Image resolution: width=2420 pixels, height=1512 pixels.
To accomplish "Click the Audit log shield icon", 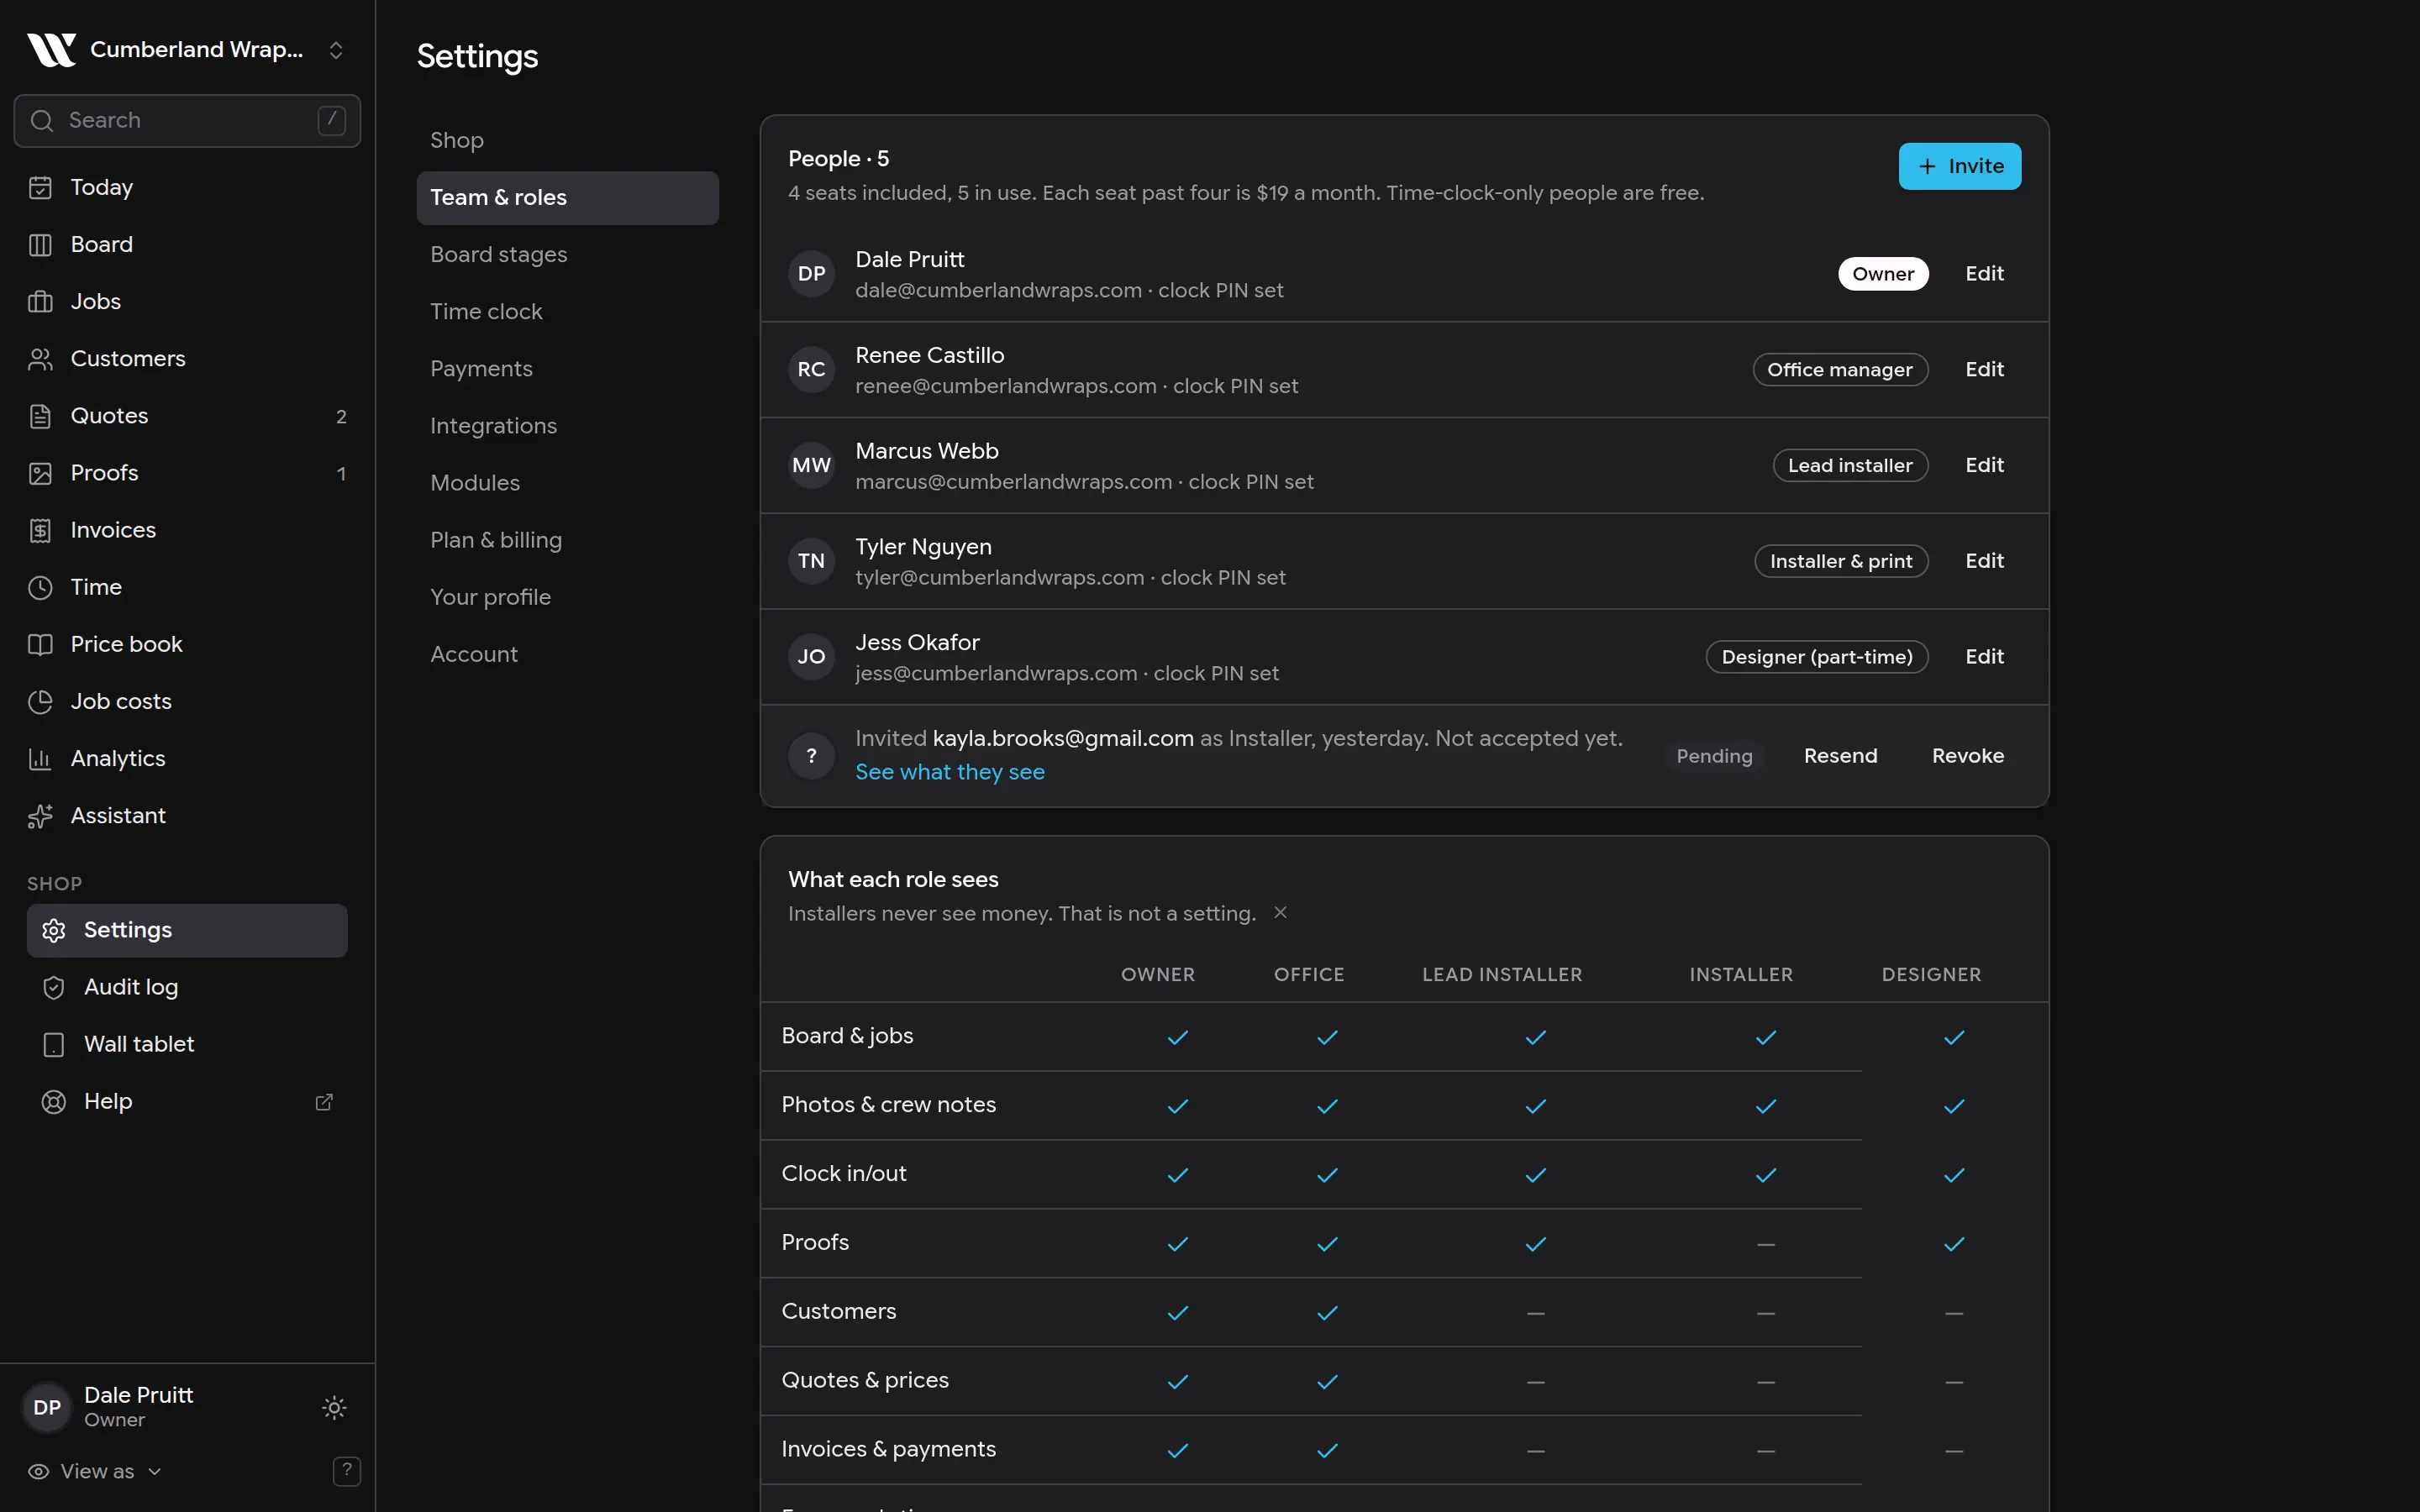I will [x=54, y=988].
